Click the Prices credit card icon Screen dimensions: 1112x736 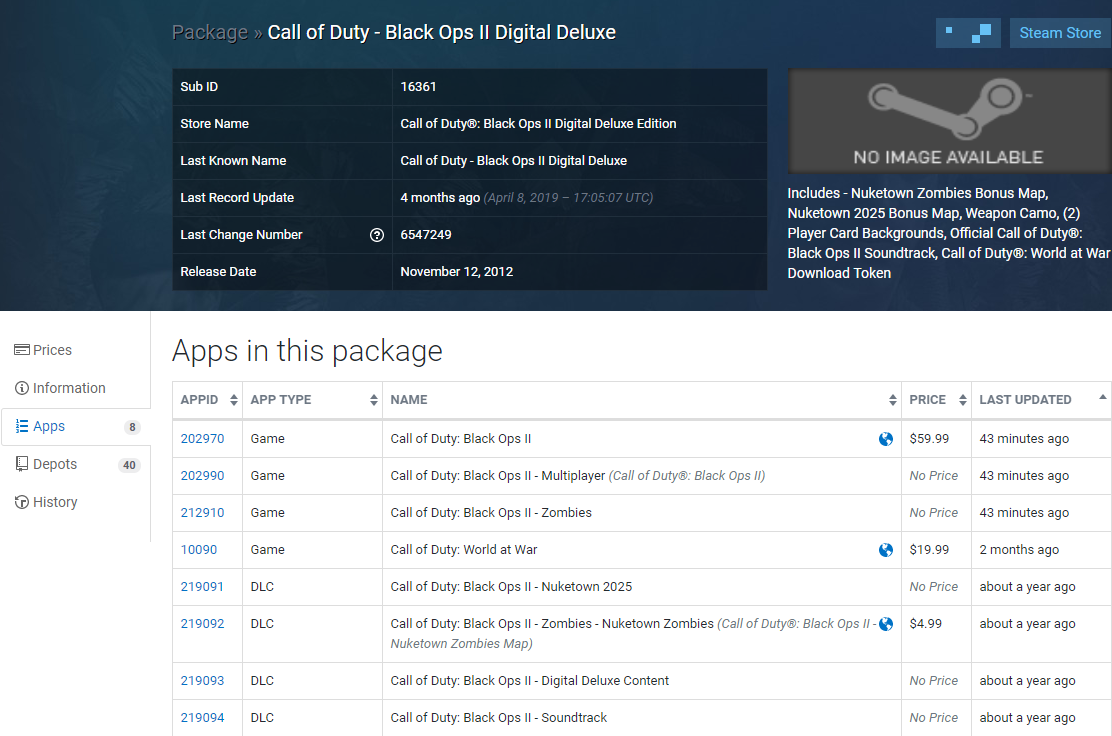[x=22, y=350]
